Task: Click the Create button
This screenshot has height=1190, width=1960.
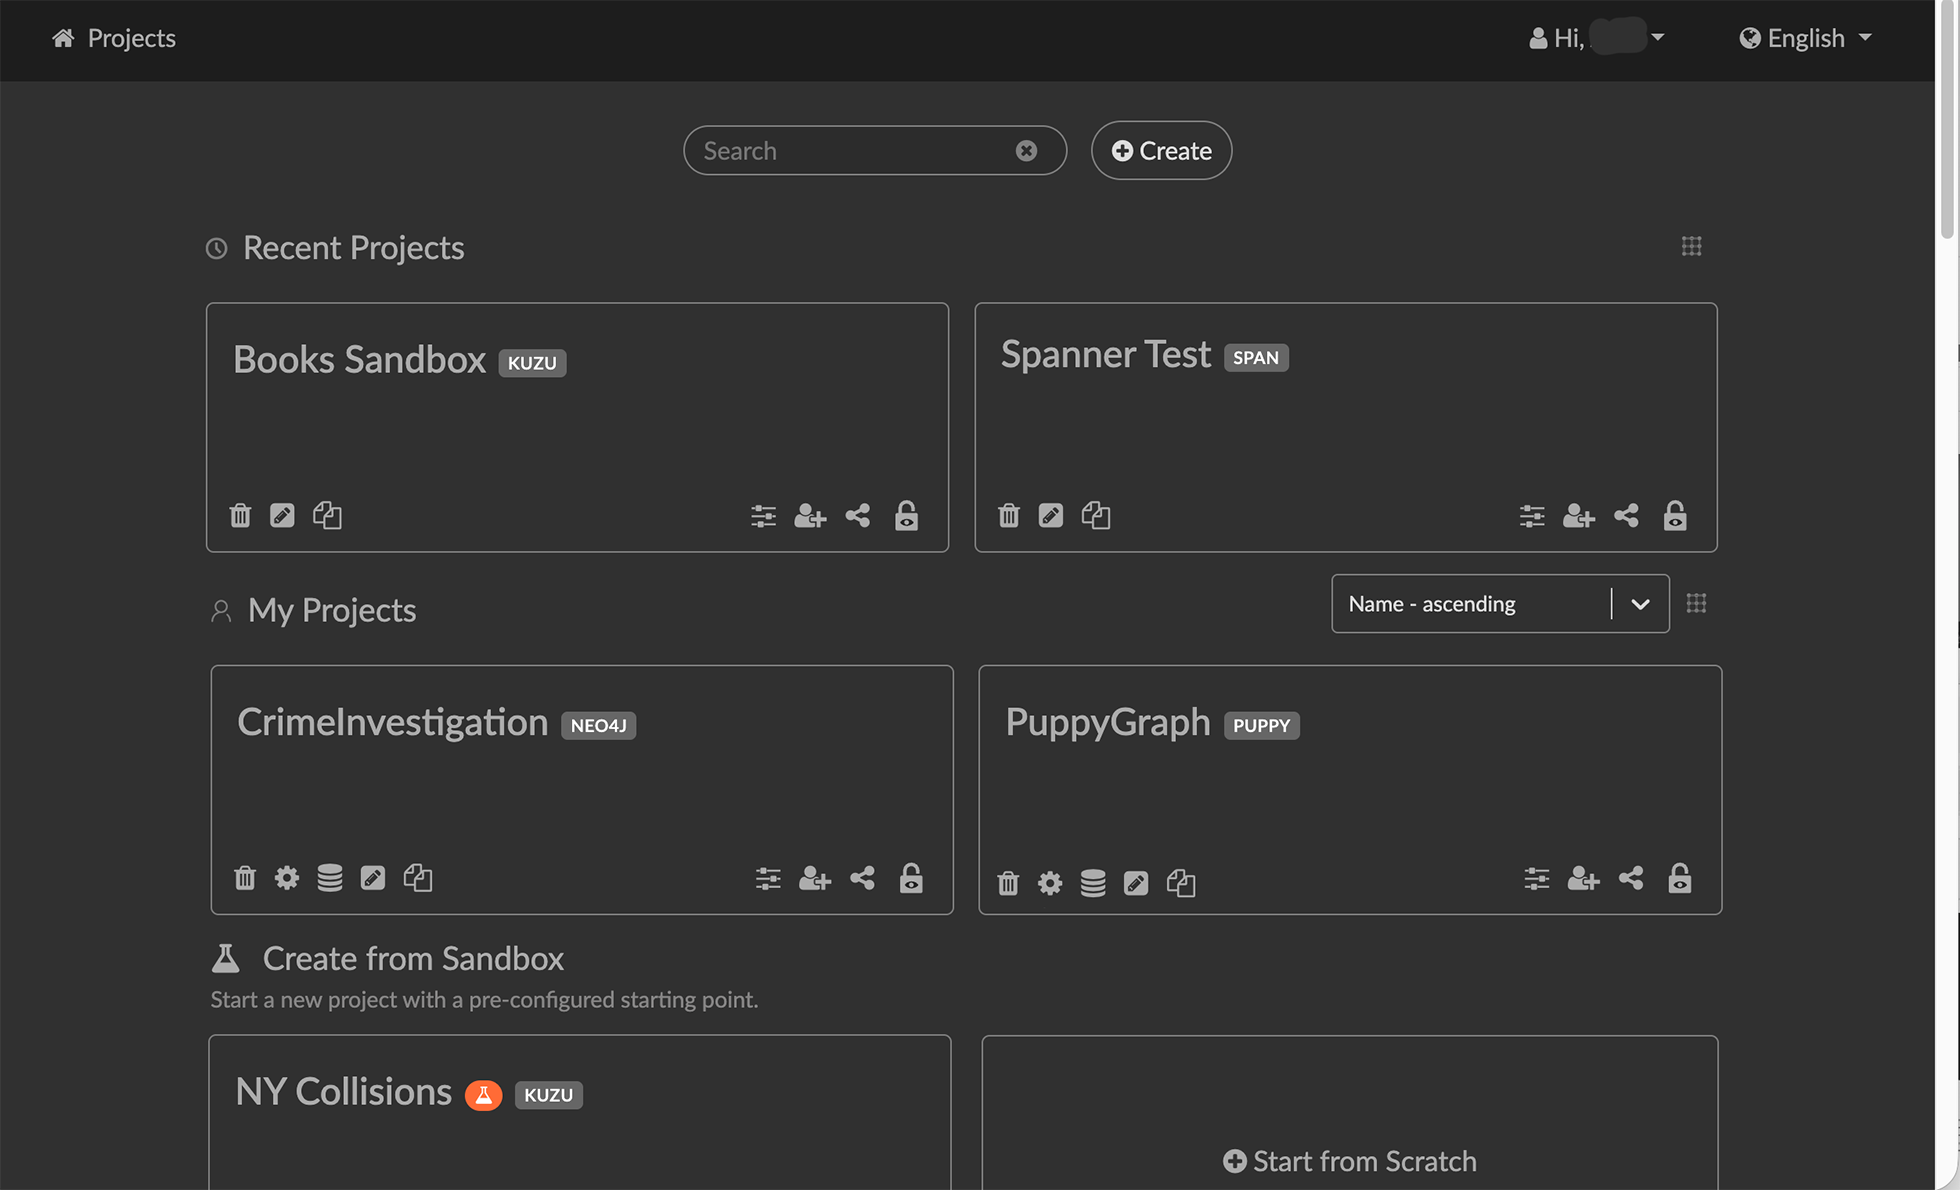Action: pos(1161,150)
